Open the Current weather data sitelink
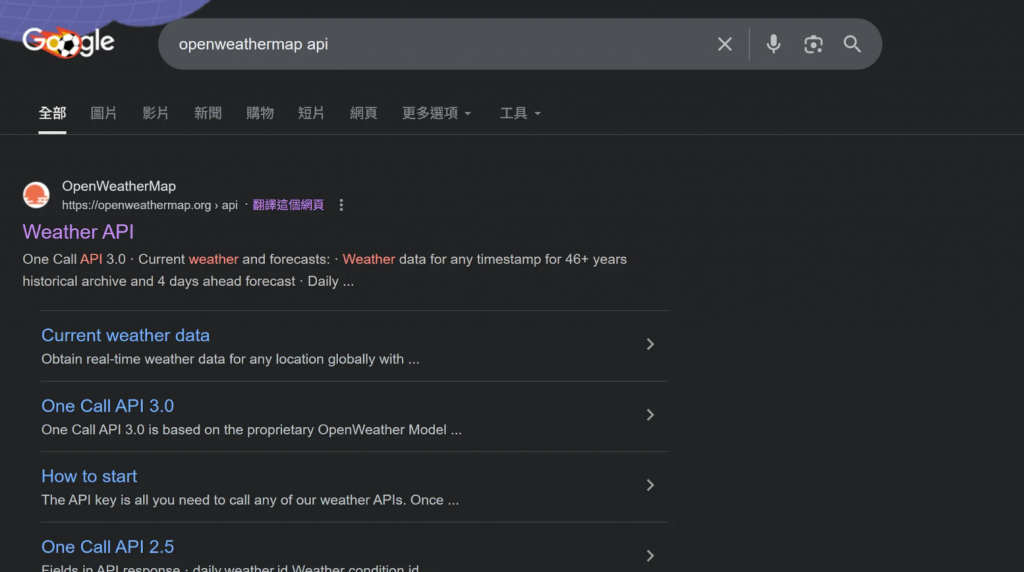The width and height of the screenshot is (1024, 572). [x=125, y=335]
